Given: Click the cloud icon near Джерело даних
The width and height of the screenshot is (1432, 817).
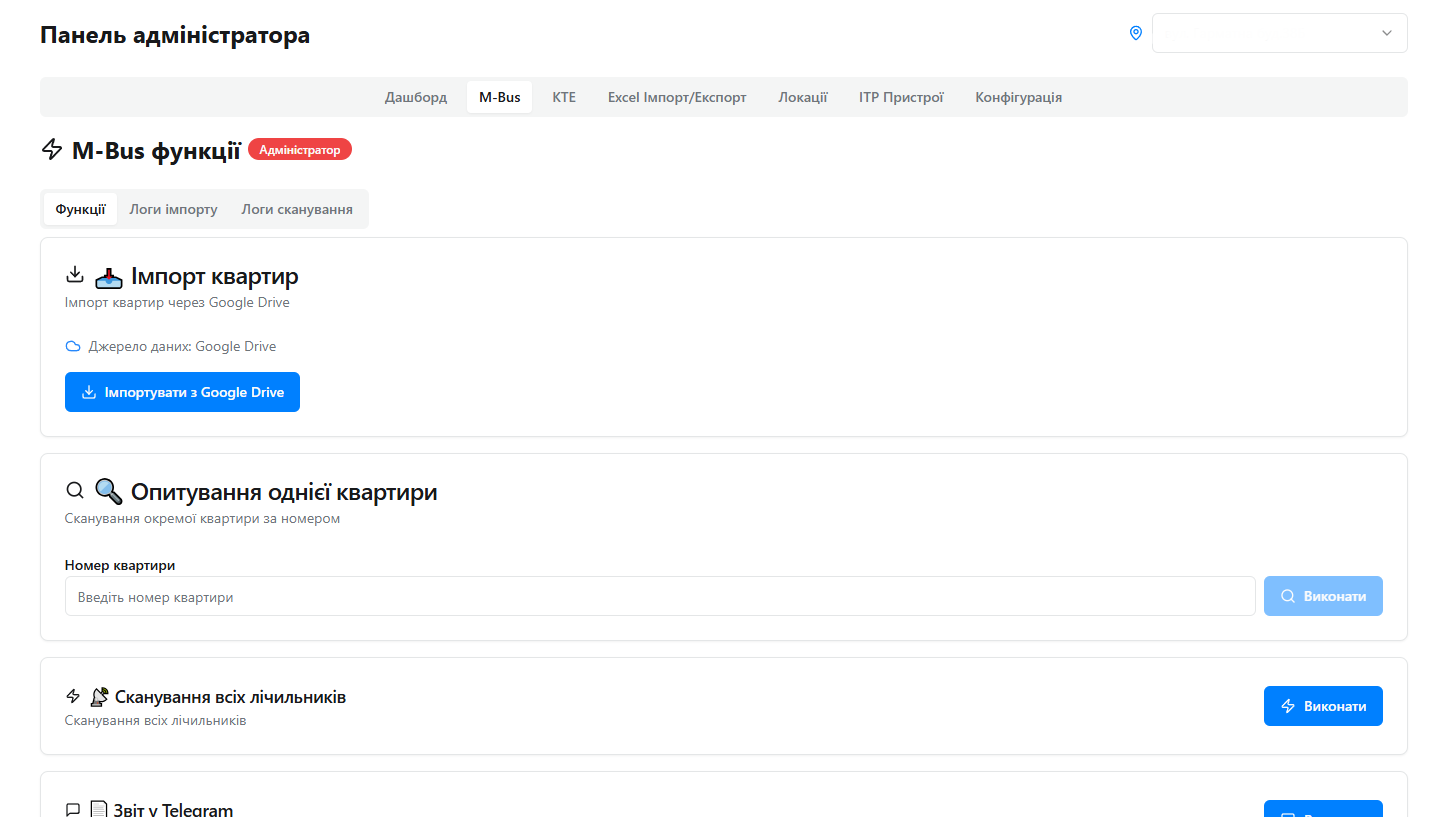Looking at the screenshot, I should coord(73,347).
